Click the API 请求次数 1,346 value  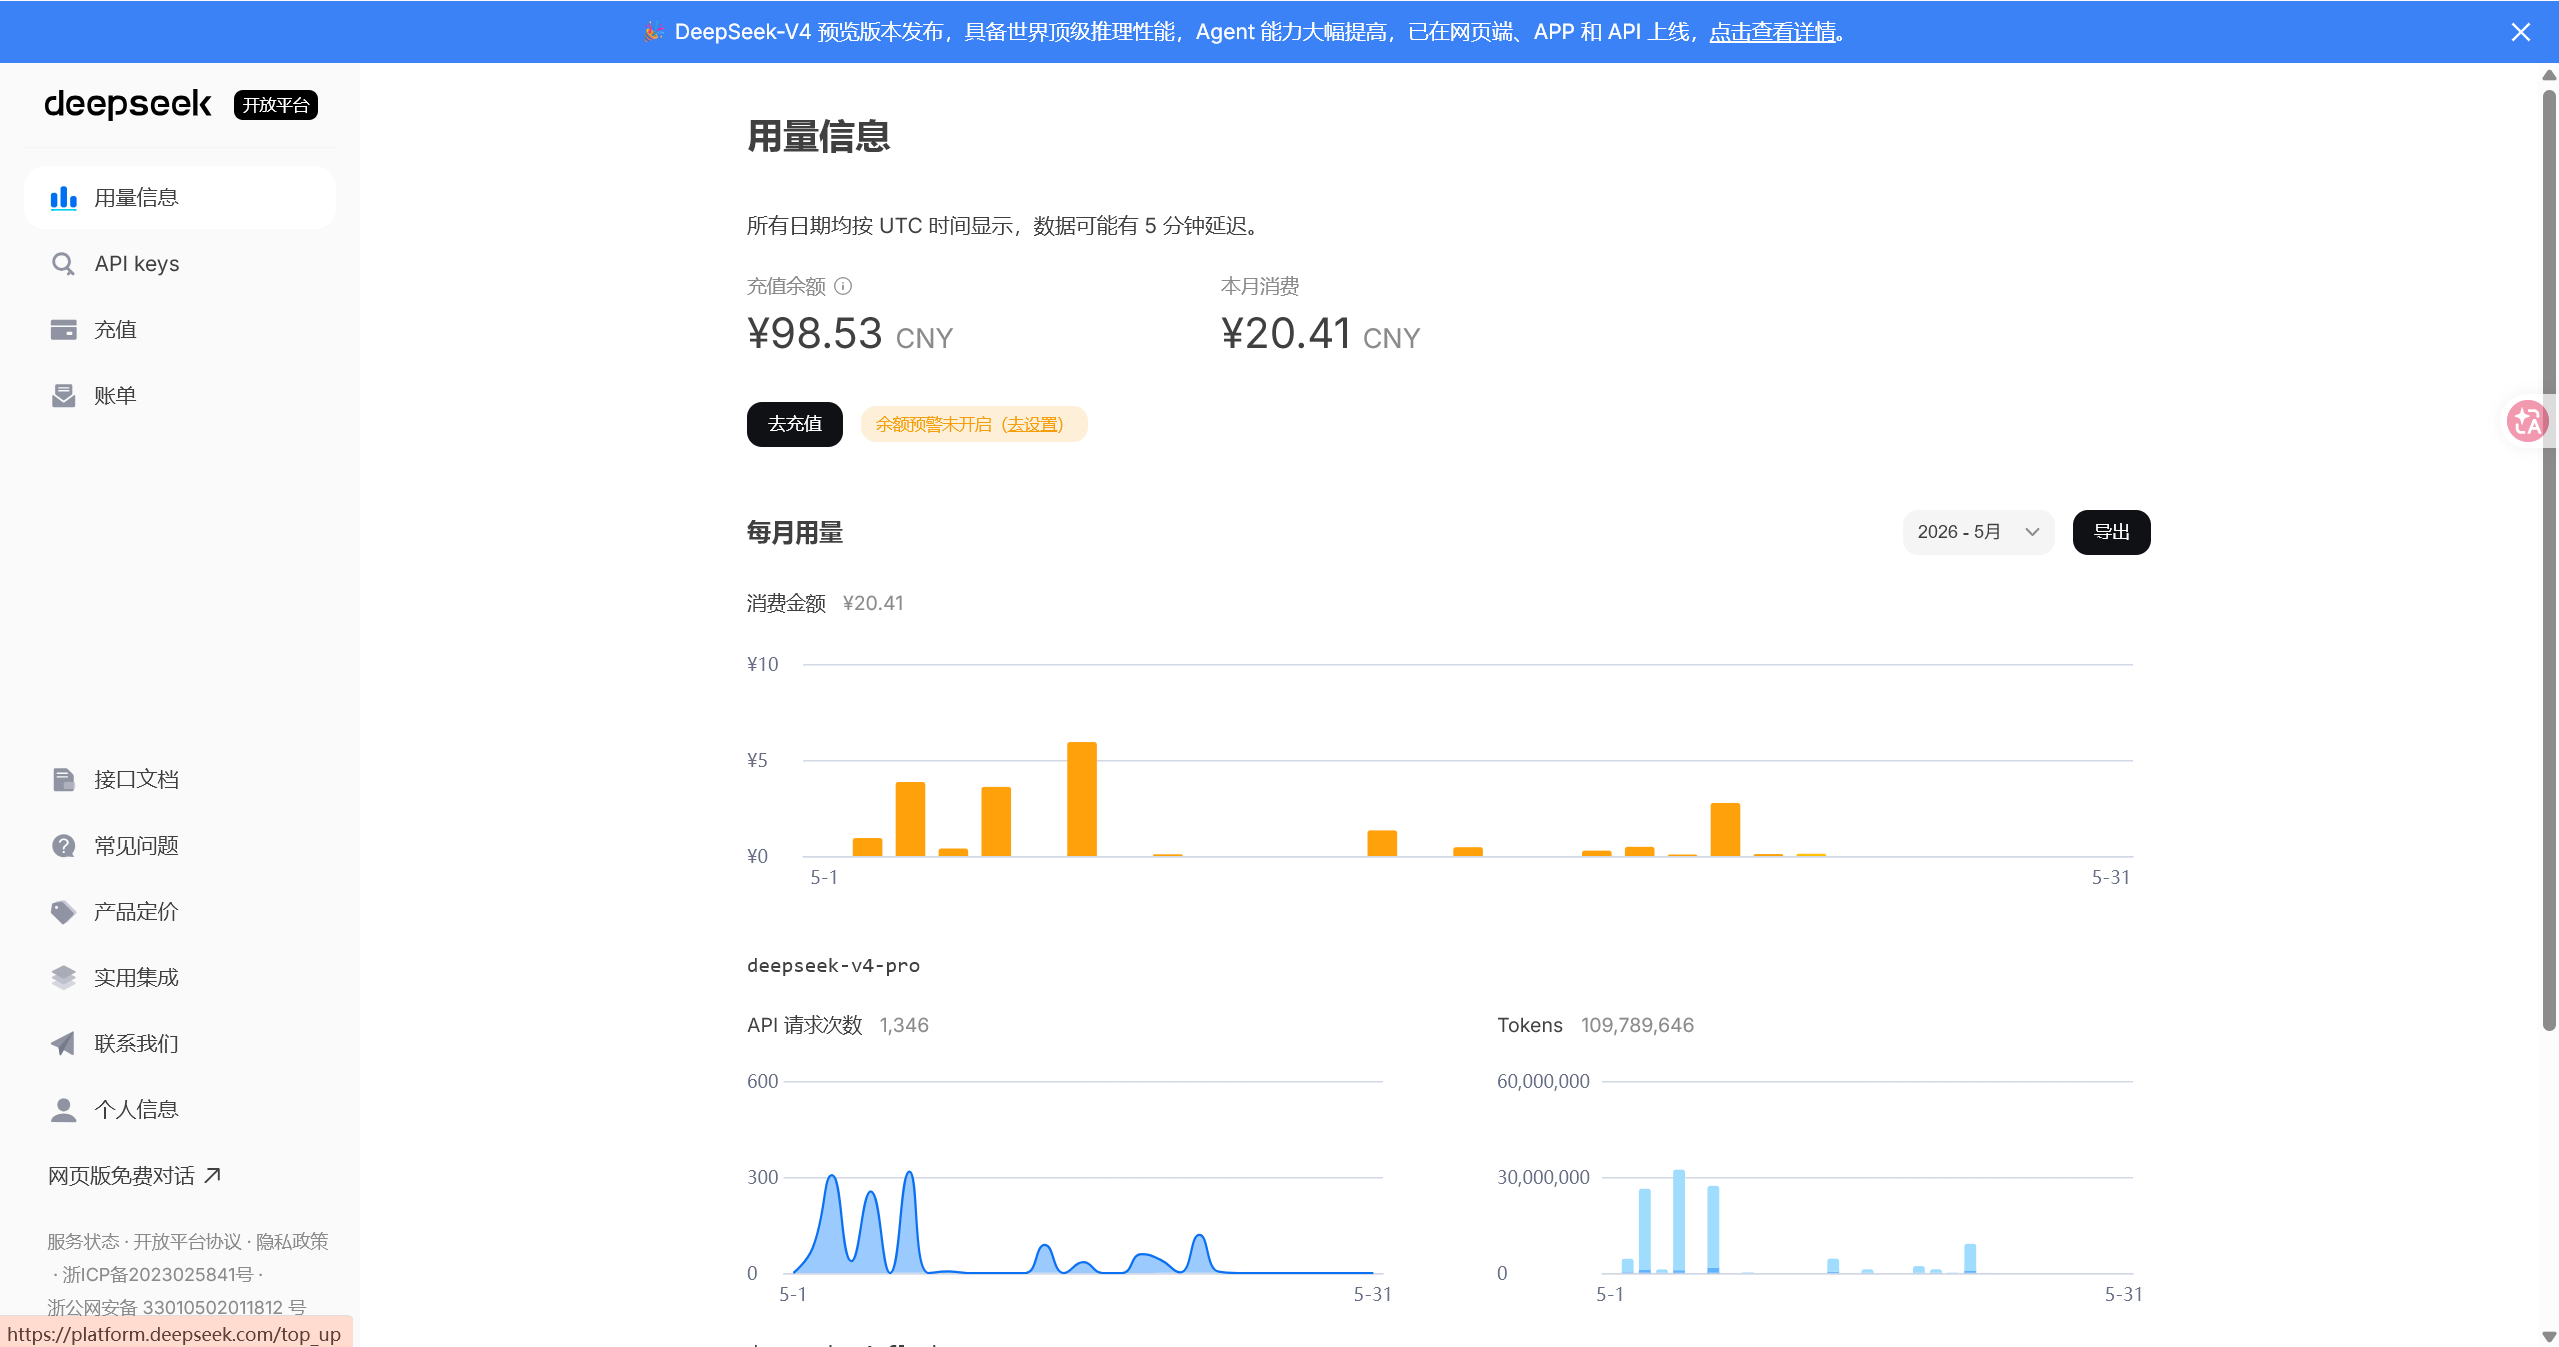coord(904,1026)
